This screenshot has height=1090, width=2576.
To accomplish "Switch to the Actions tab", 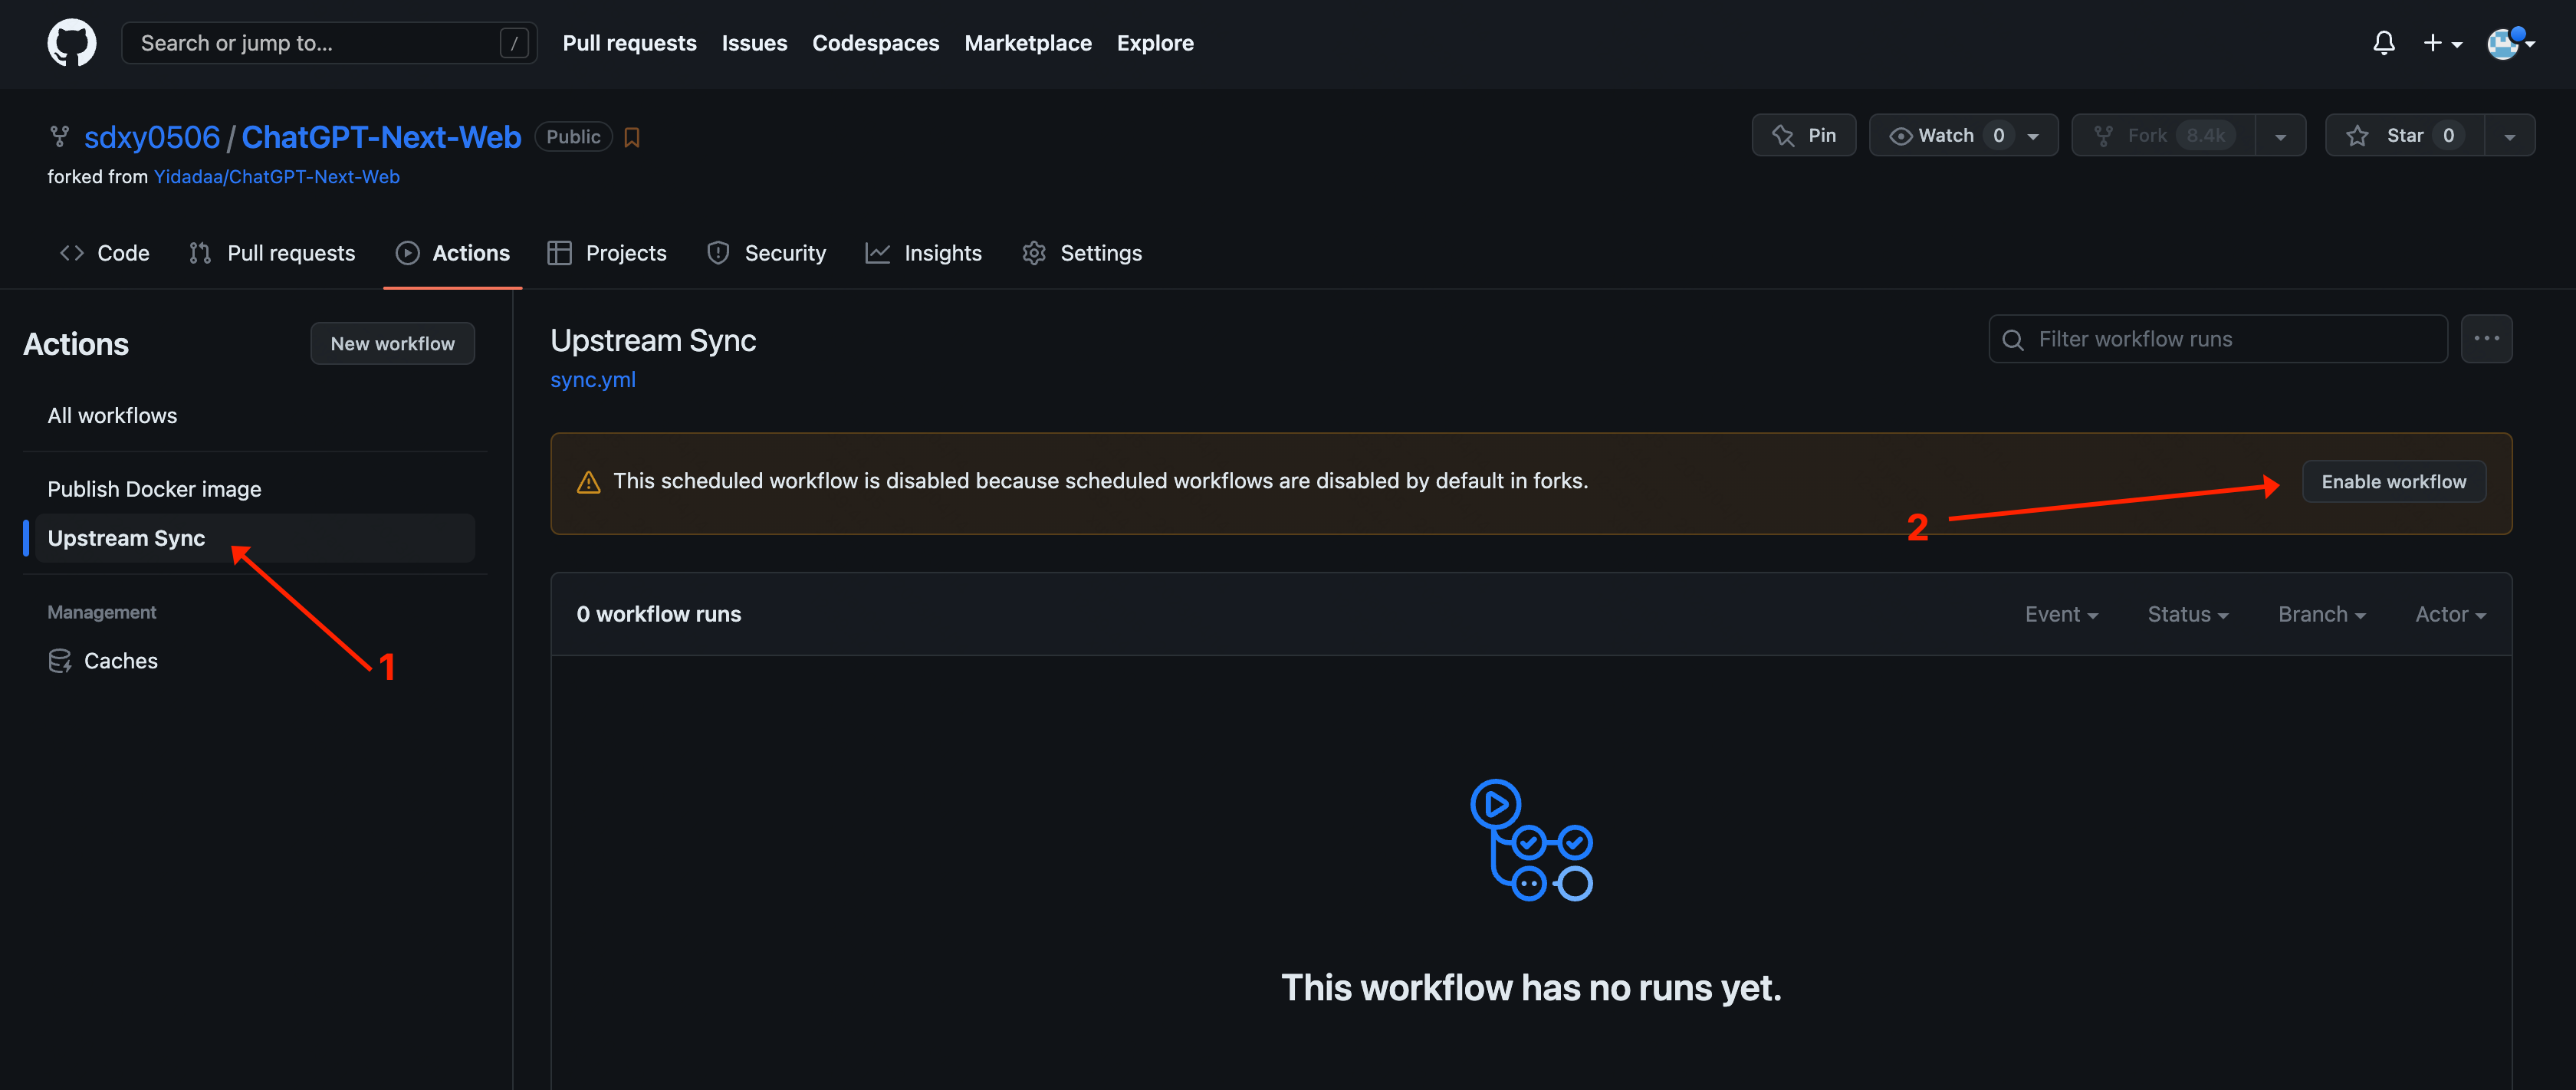I will pos(453,253).
